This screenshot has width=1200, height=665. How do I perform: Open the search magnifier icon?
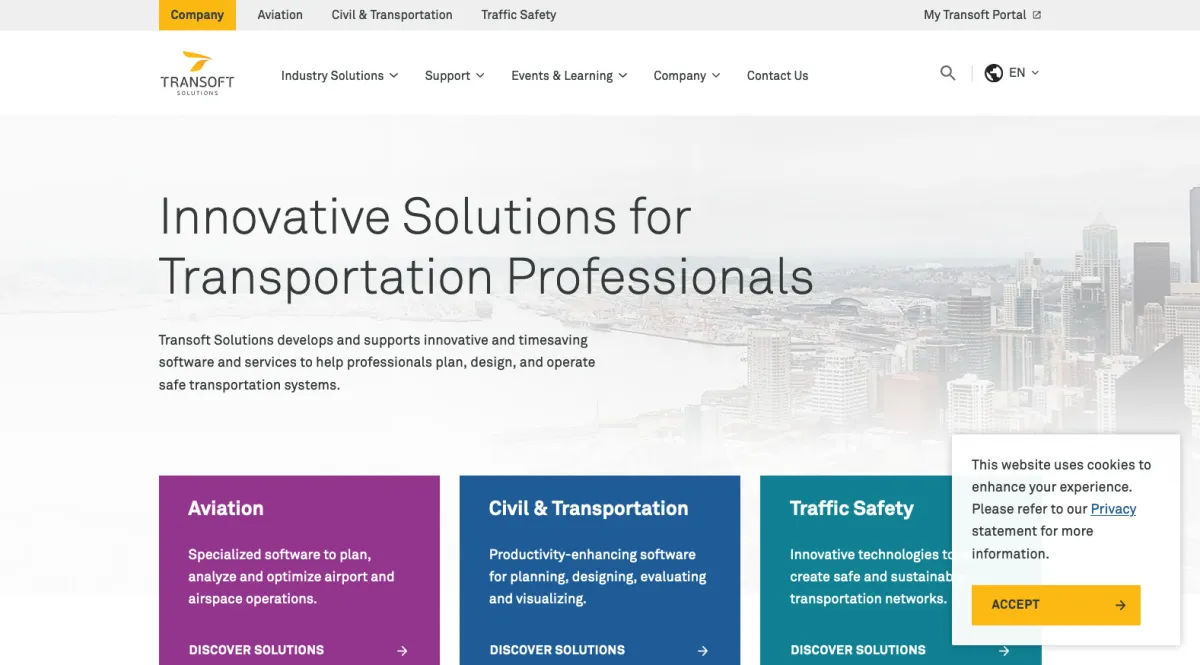coord(948,73)
